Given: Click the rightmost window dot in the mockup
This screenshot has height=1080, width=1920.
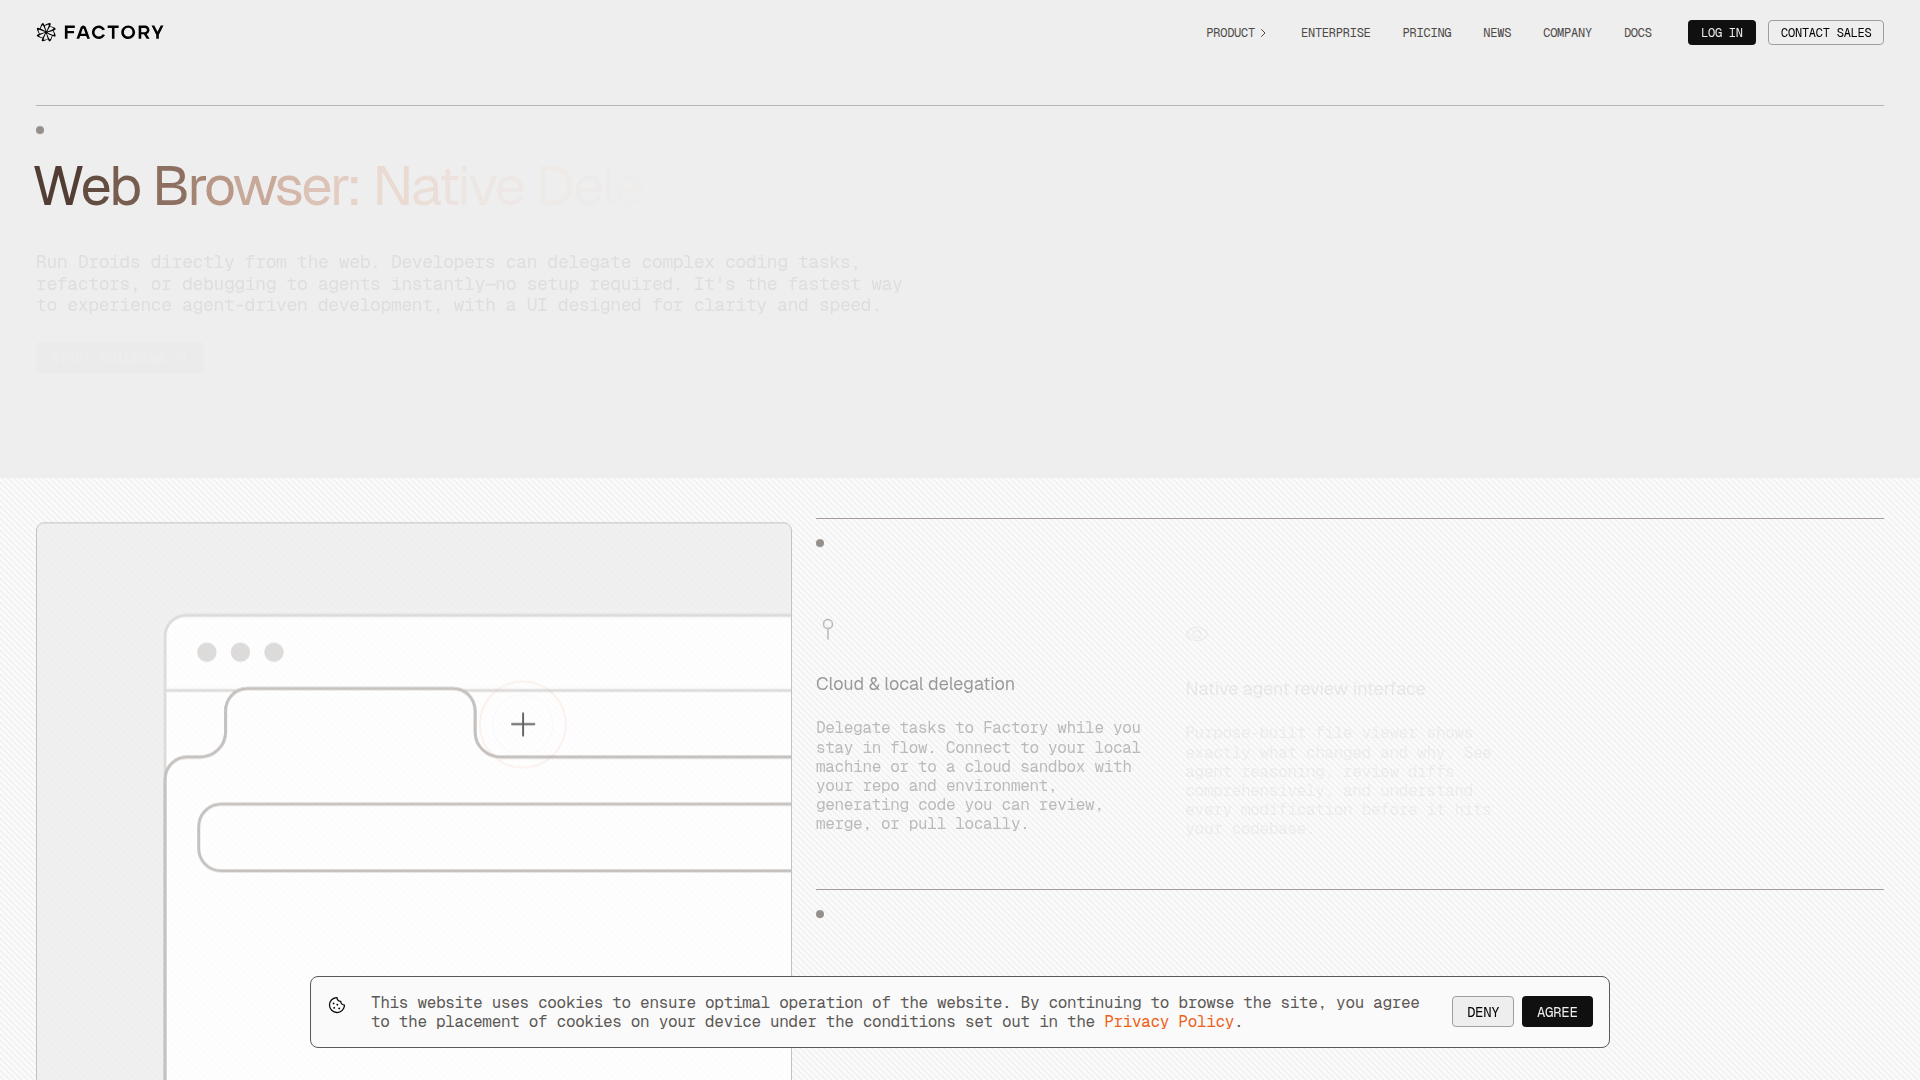Looking at the screenshot, I should 274,651.
